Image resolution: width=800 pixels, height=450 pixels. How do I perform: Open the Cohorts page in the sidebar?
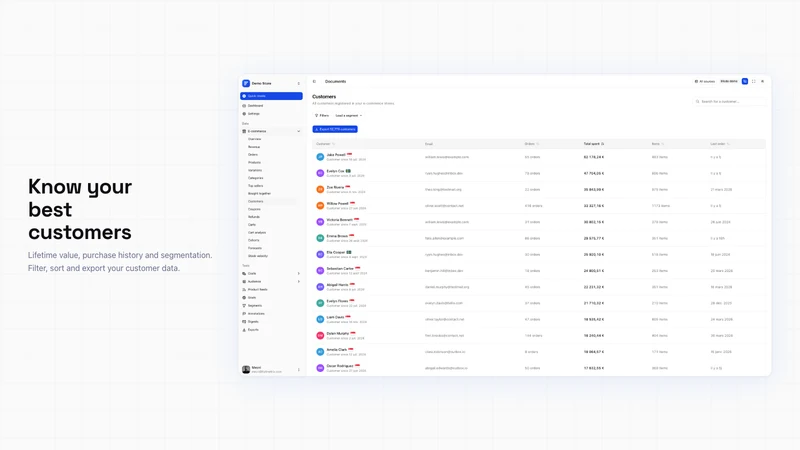(x=254, y=240)
